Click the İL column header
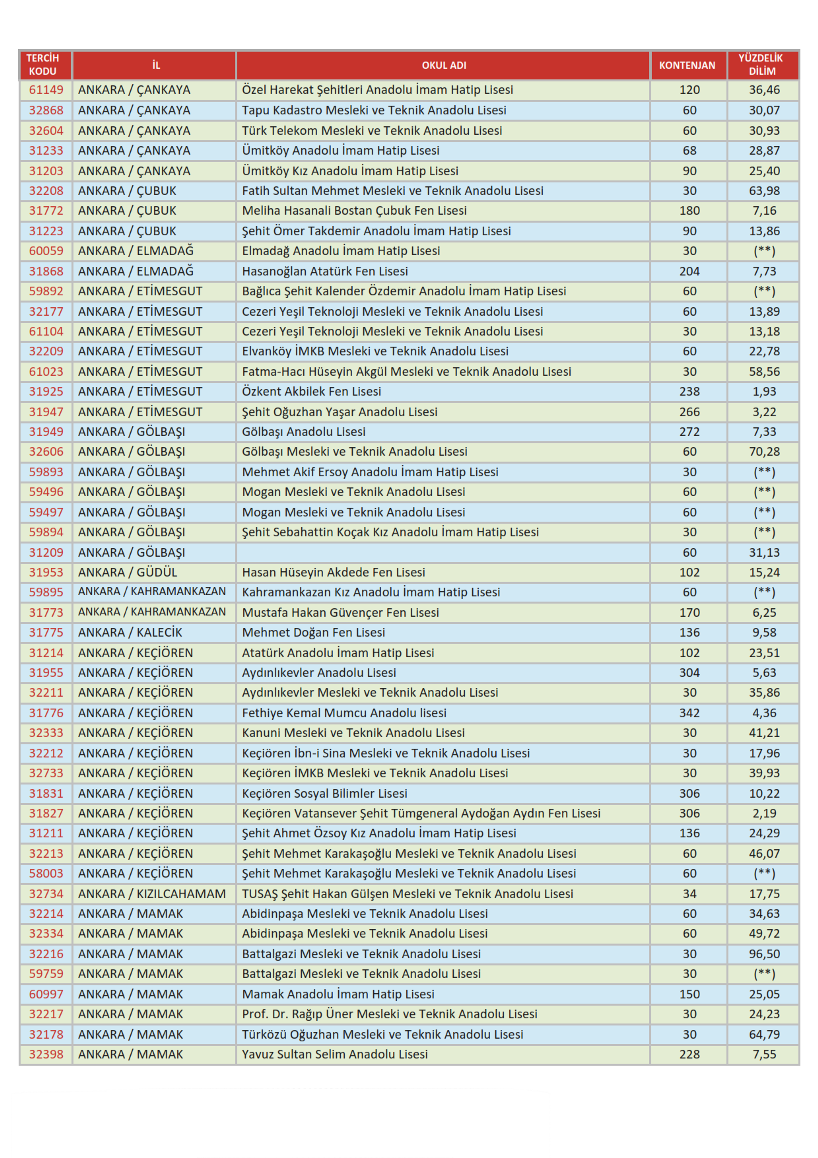The height and width of the screenshot is (1158, 818). (155, 65)
